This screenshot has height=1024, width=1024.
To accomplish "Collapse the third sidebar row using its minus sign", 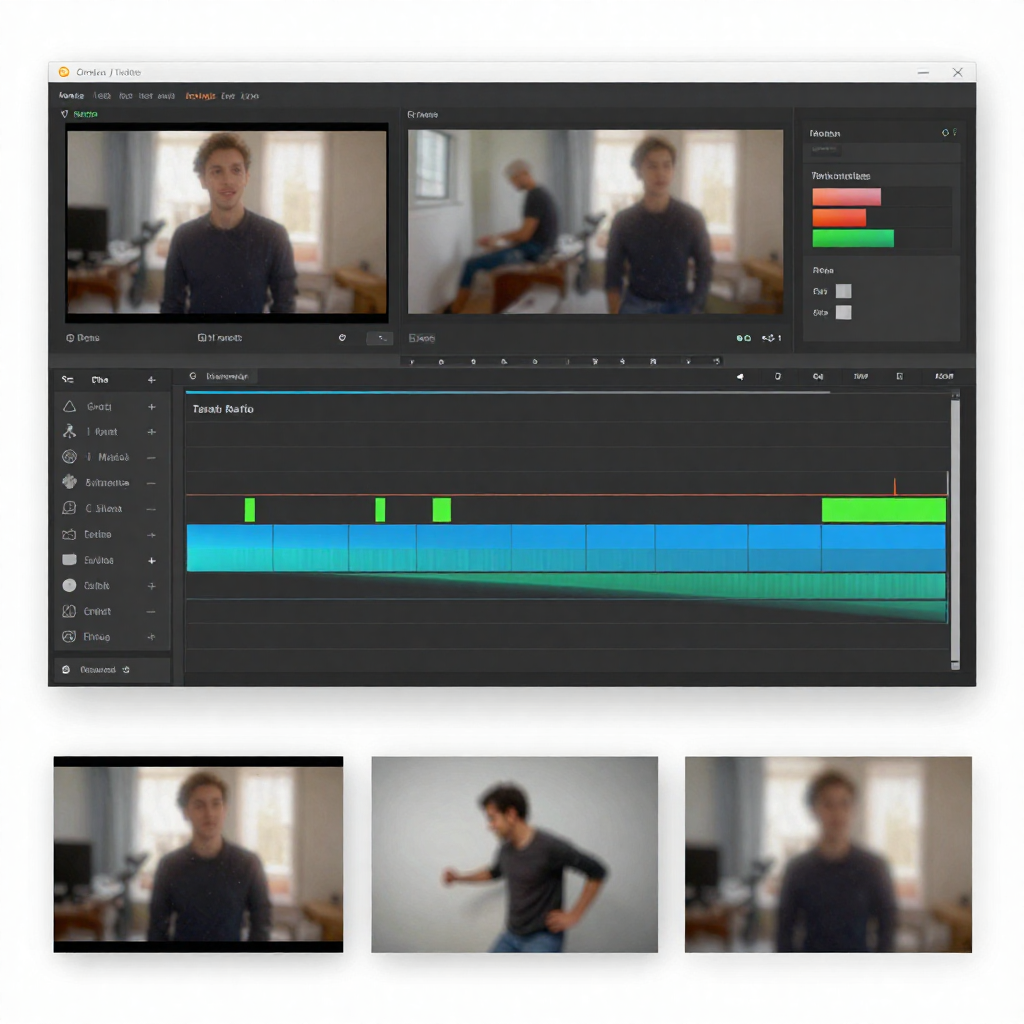I will click(152, 457).
